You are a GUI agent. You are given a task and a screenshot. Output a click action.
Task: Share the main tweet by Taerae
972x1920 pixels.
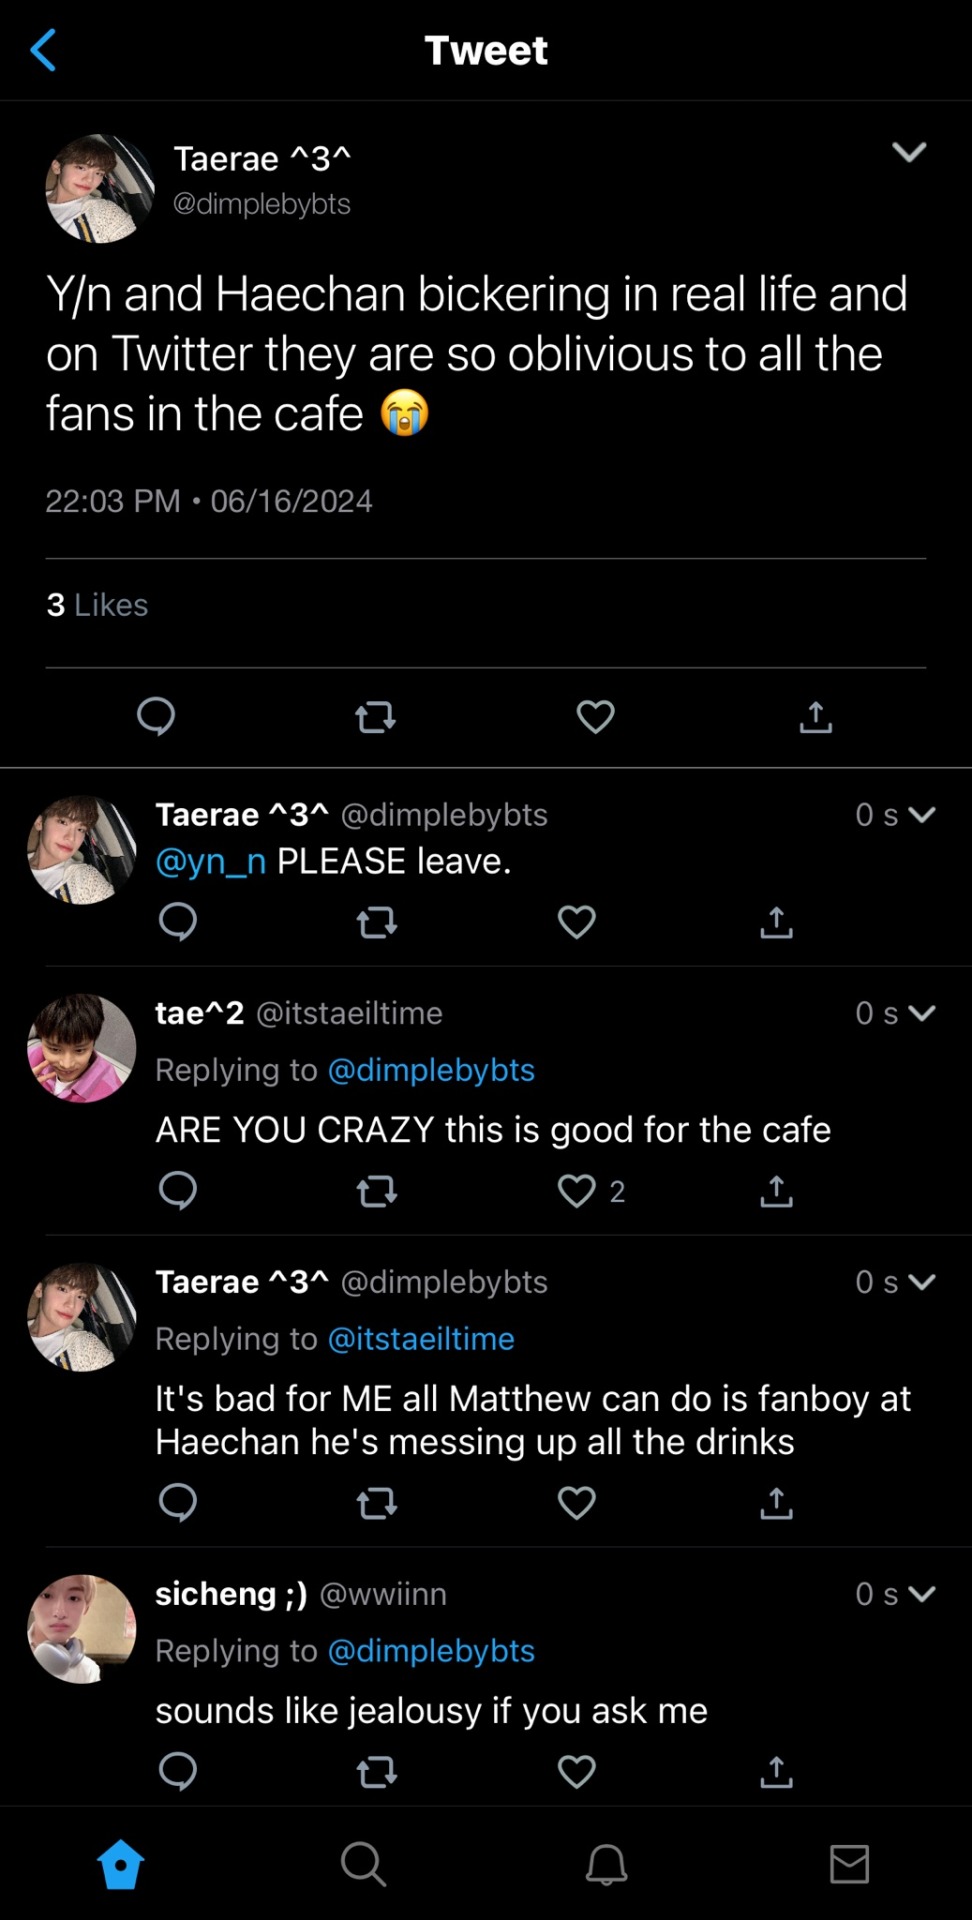click(816, 716)
